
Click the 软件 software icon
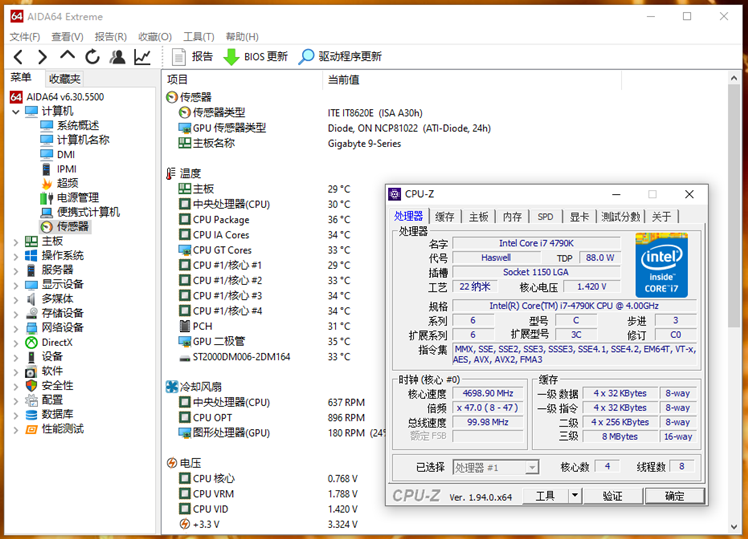(x=31, y=371)
